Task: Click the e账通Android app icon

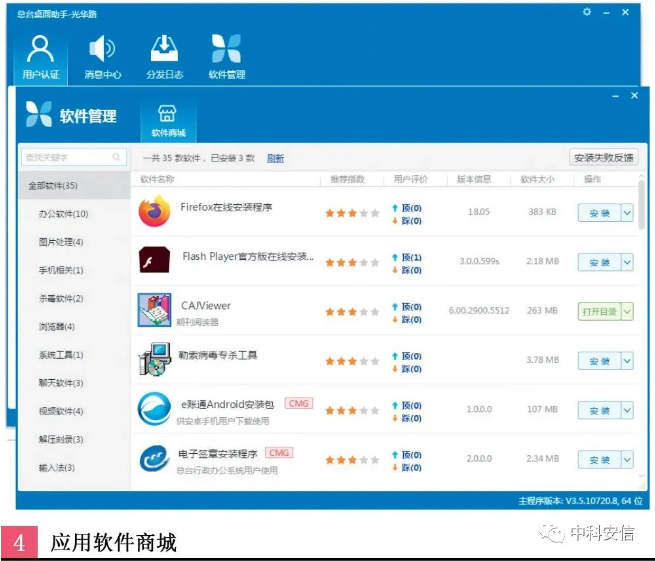Action: click(155, 408)
